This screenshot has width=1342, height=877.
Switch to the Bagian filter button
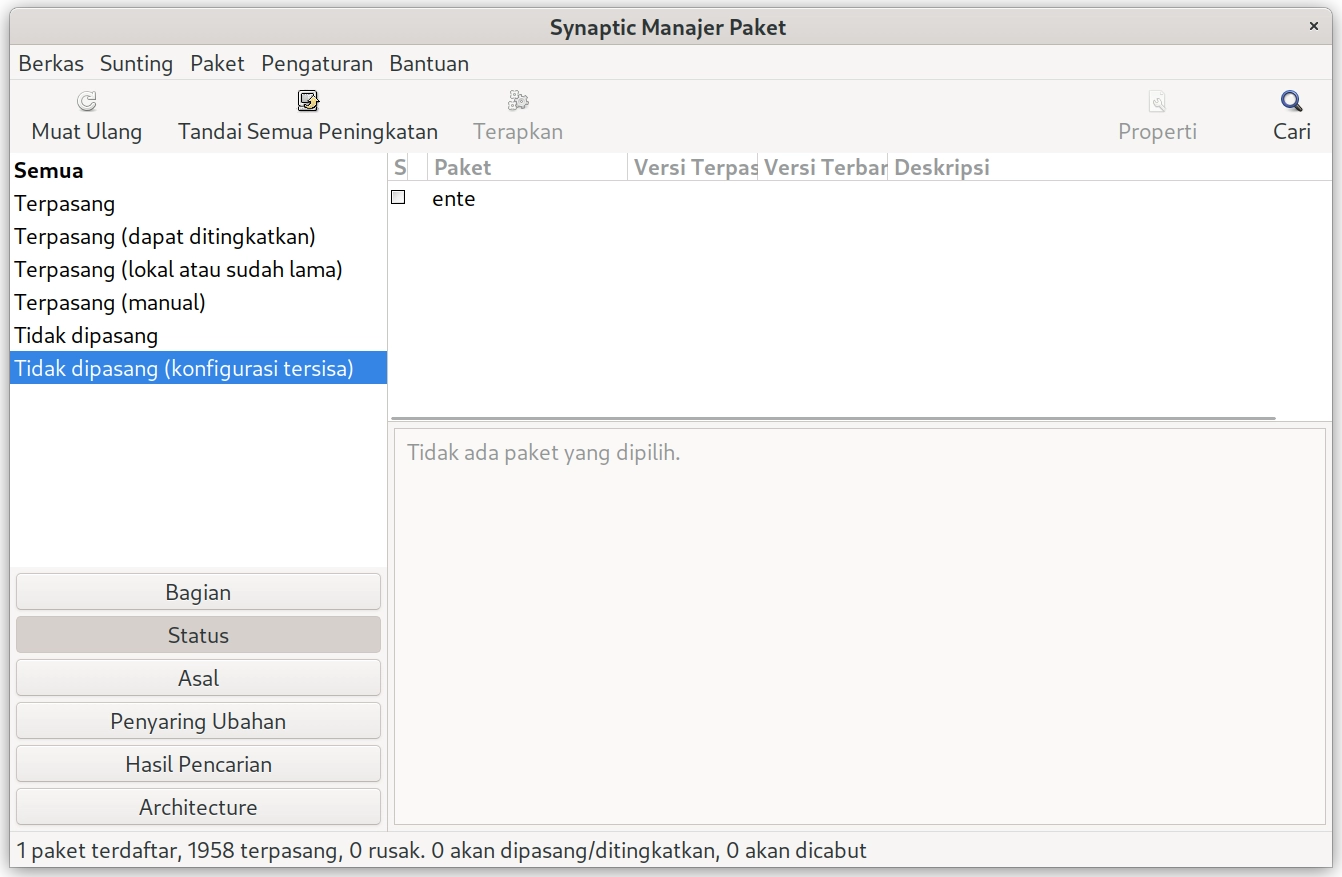coord(198,592)
